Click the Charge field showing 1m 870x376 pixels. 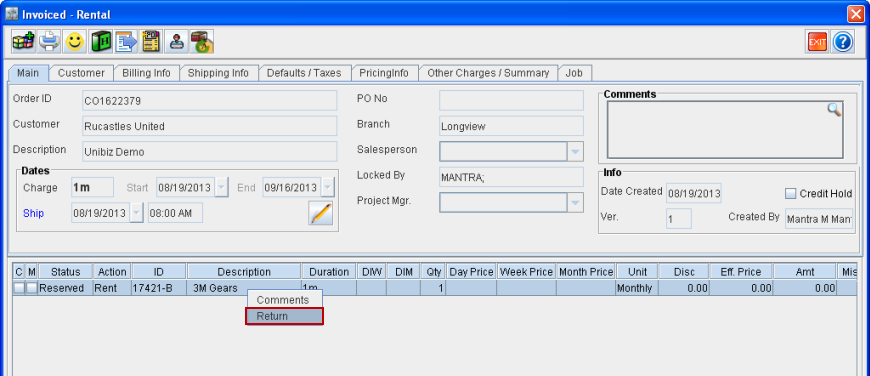[x=92, y=187]
